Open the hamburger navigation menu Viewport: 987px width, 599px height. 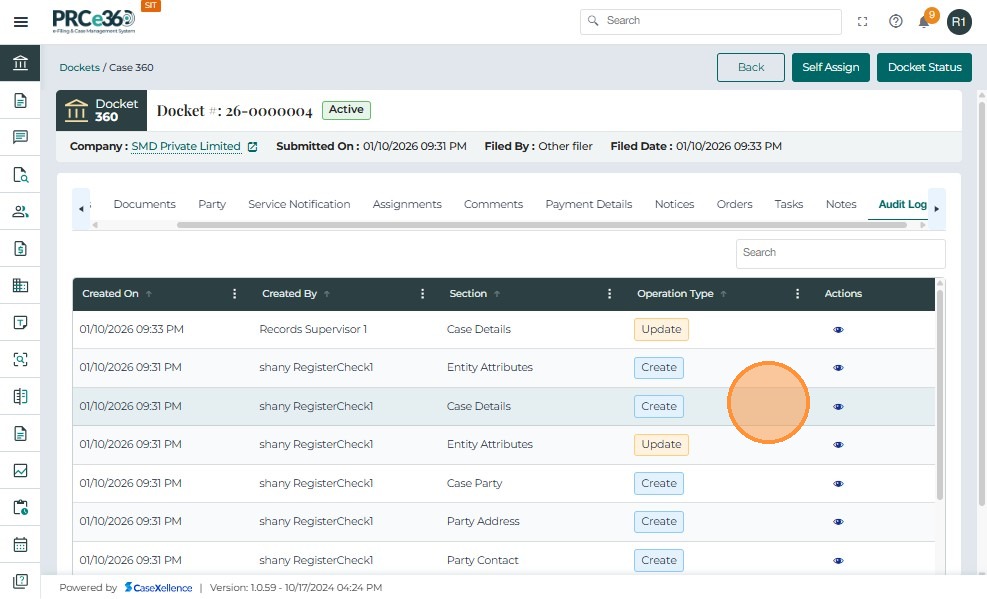click(x=20, y=22)
